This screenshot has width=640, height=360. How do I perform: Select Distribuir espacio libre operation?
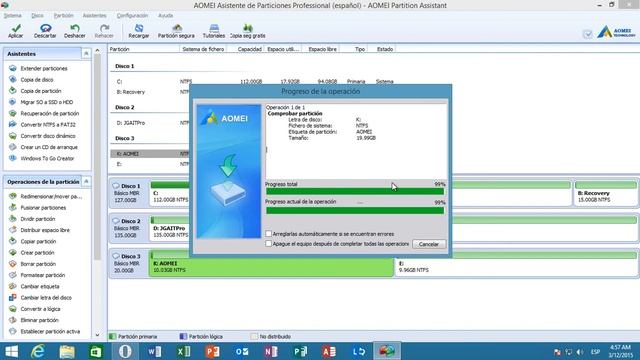[45, 230]
